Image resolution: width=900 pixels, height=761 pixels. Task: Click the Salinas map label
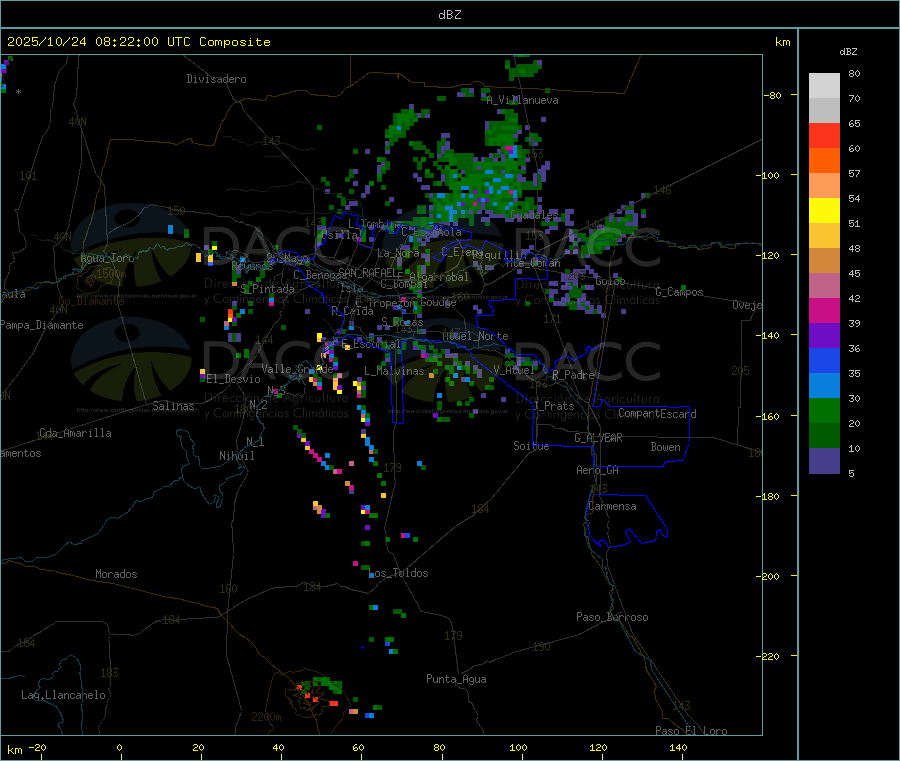(x=173, y=406)
